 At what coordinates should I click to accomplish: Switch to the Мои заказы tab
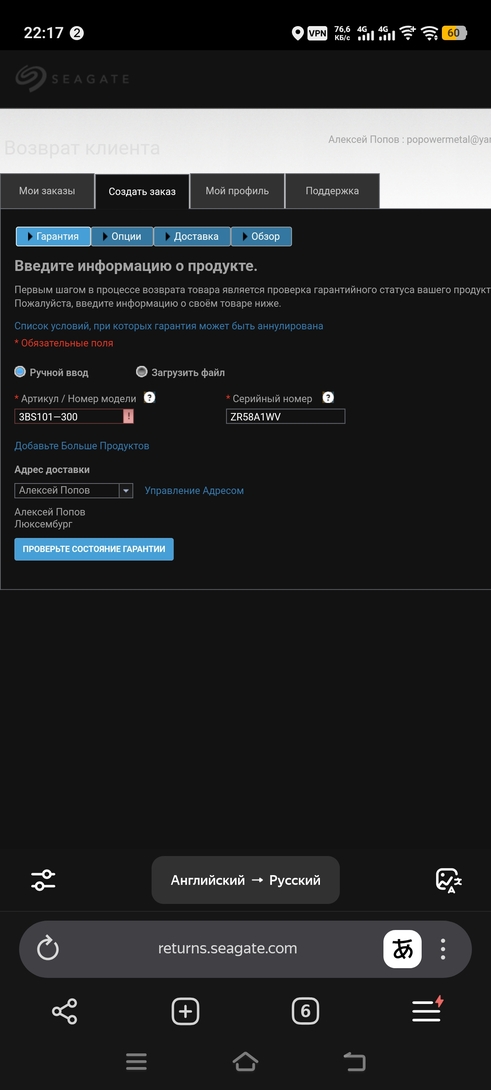coord(47,191)
